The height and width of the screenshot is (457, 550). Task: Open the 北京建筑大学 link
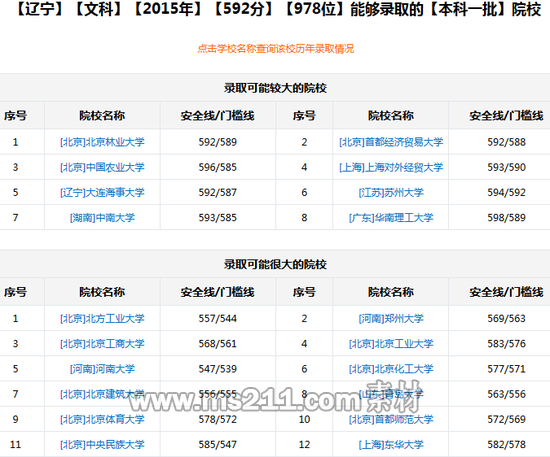[102, 394]
